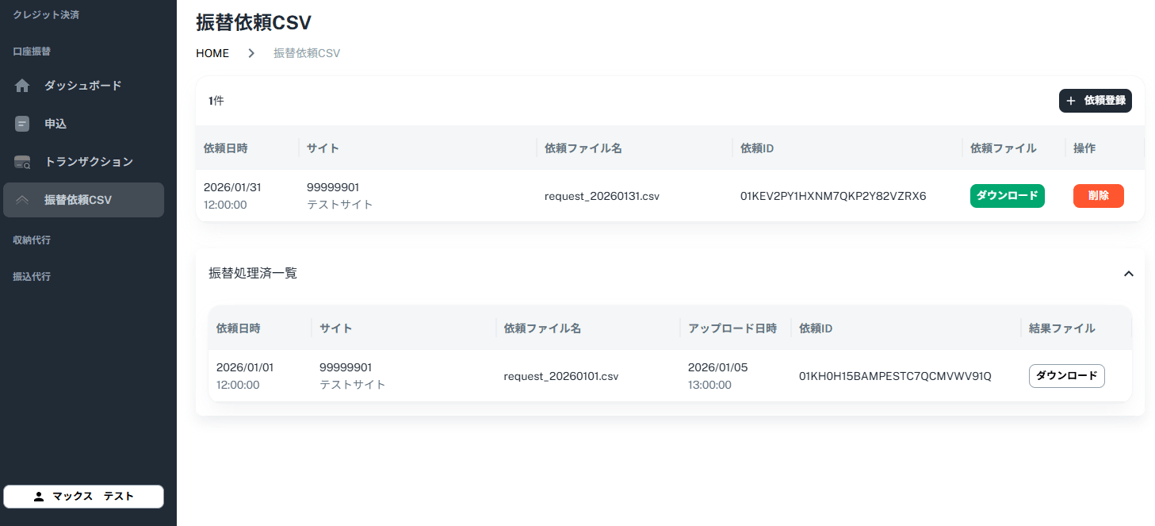Click the トランザクション icon in sidebar
Image resolution: width=1155 pixels, height=526 pixels.
[22, 162]
